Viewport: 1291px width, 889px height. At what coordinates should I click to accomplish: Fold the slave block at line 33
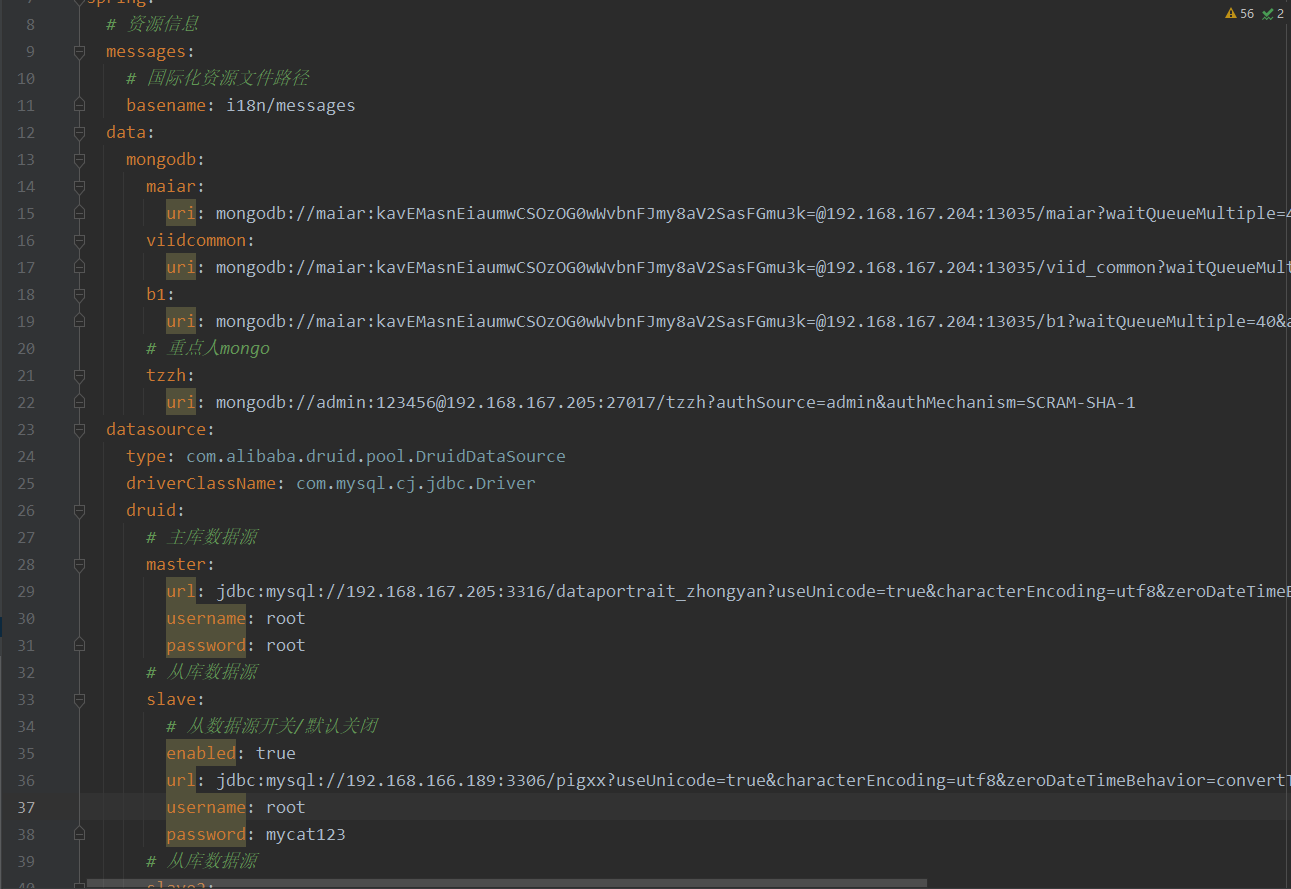pyautogui.click(x=79, y=700)
